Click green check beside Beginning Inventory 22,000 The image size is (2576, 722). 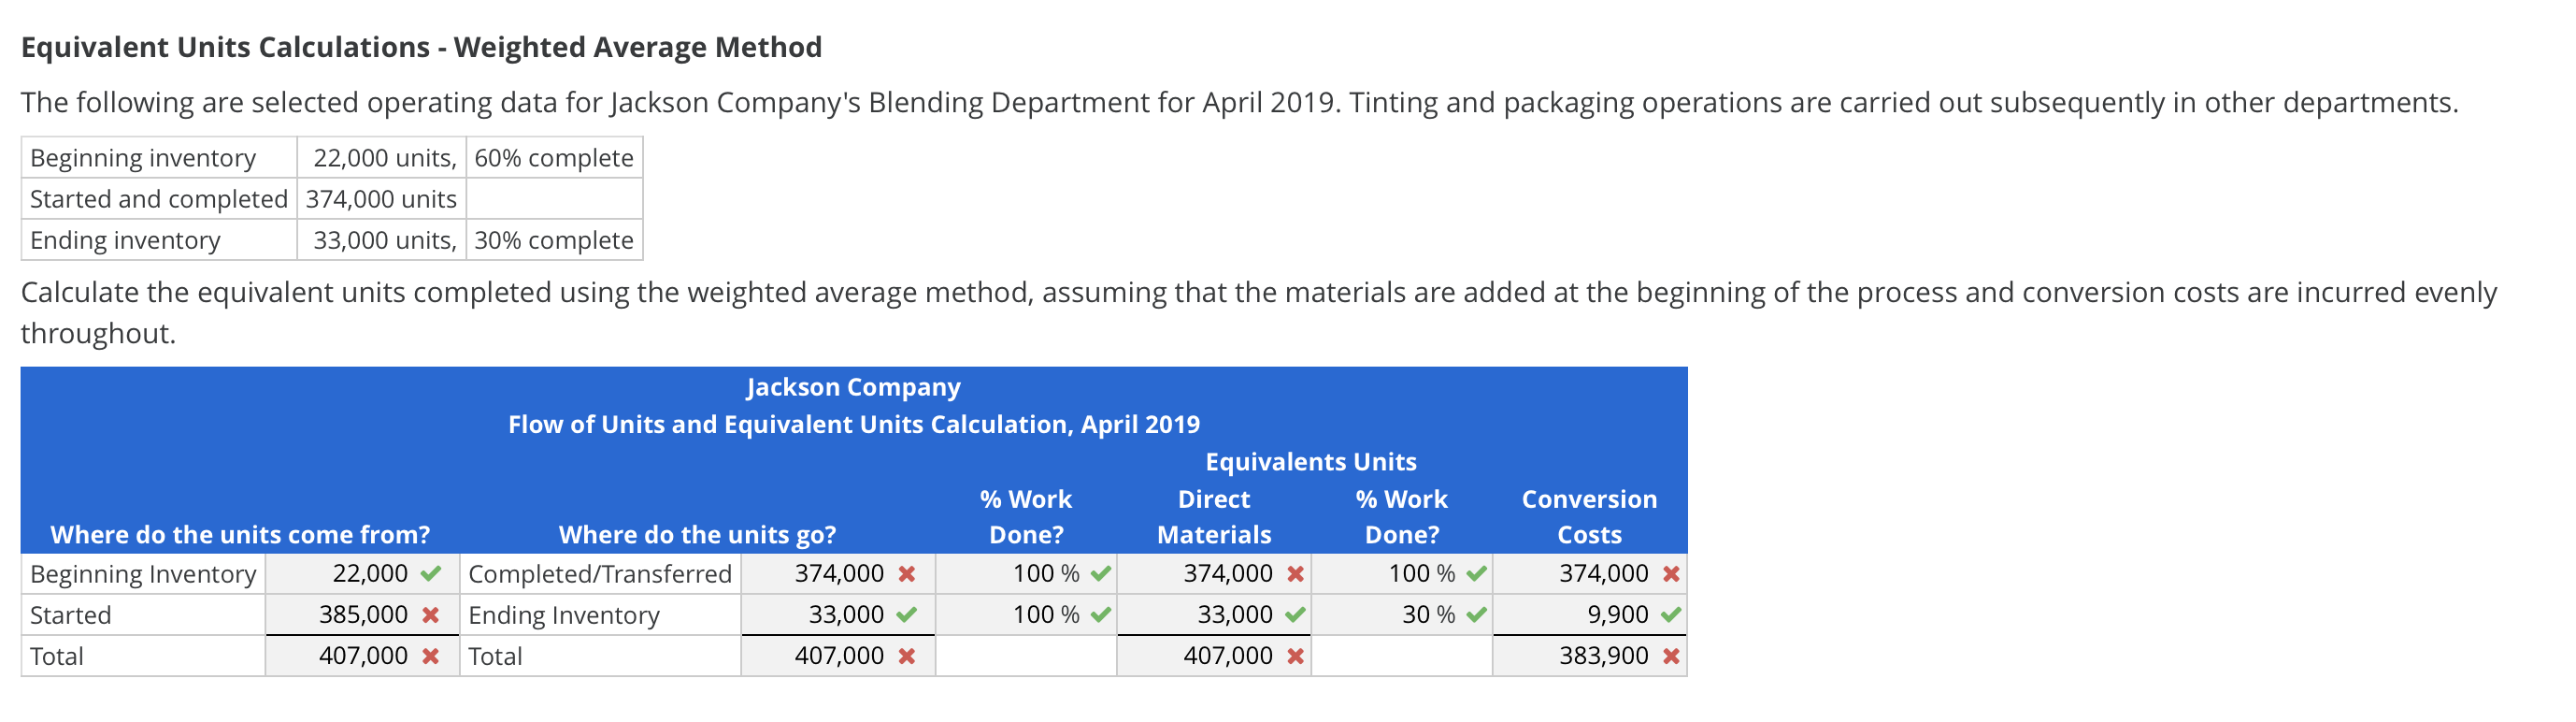click(x=431, y=574)
